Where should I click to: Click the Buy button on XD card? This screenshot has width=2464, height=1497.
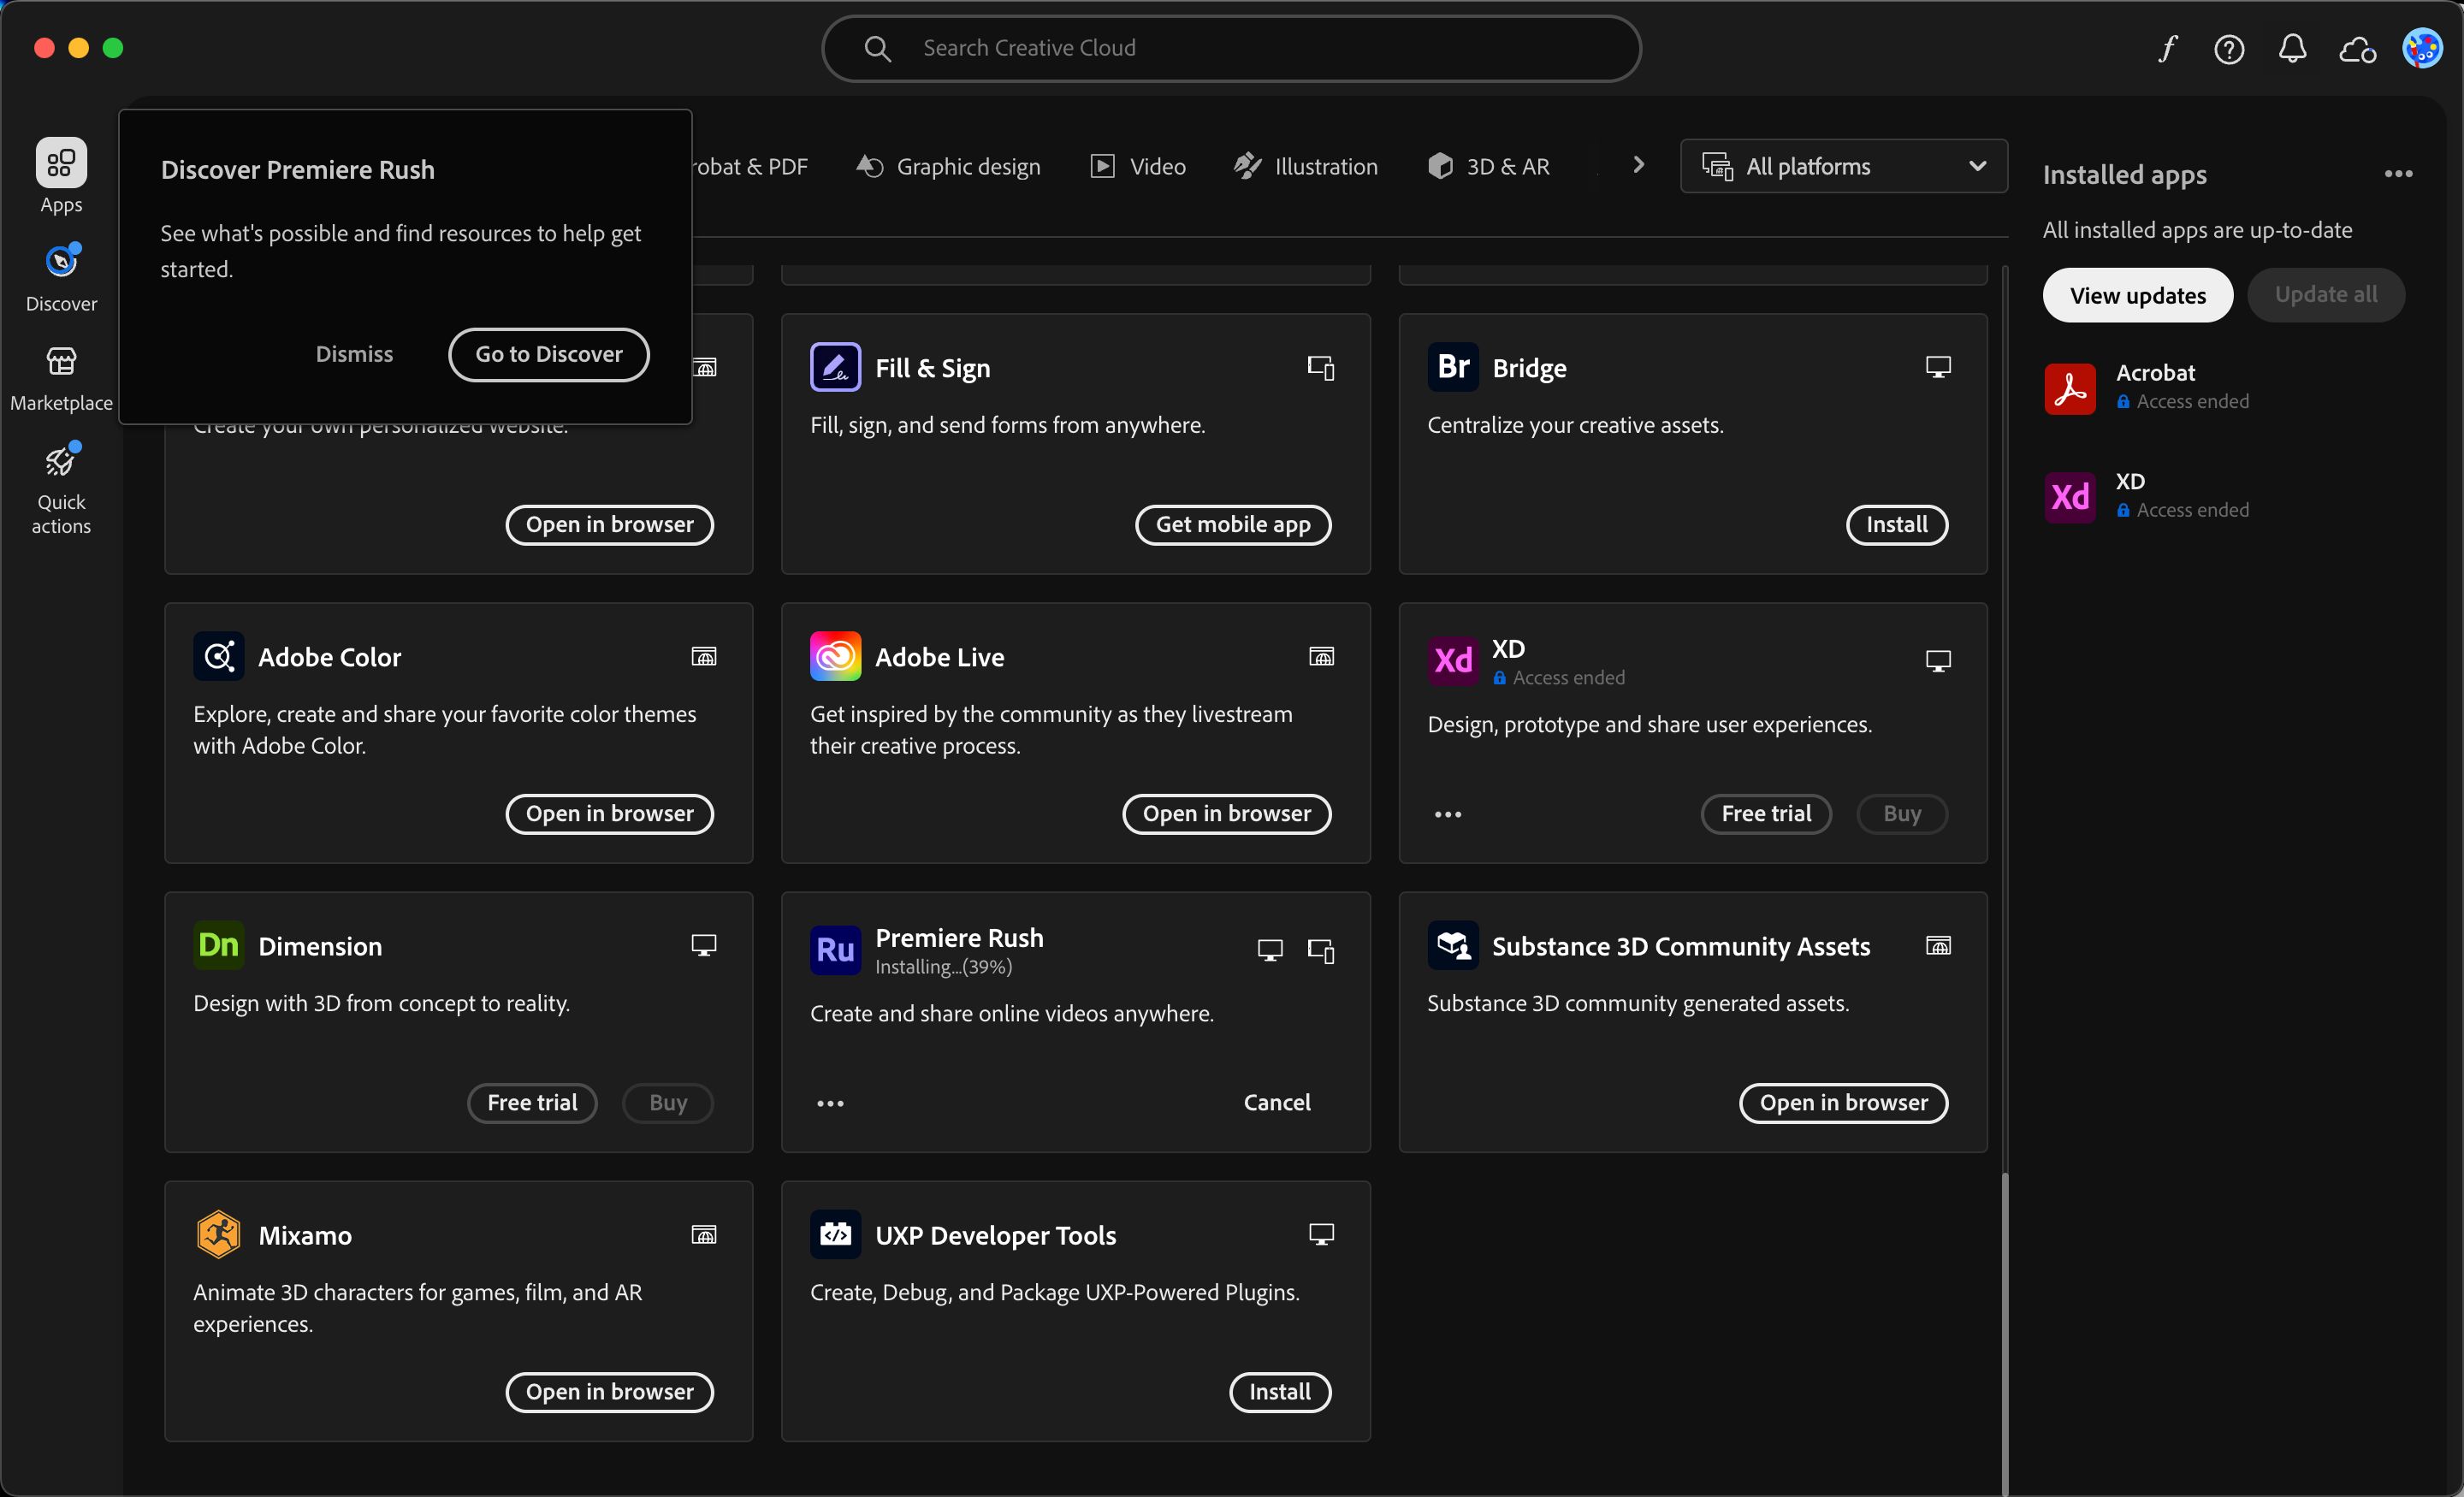1902,813
